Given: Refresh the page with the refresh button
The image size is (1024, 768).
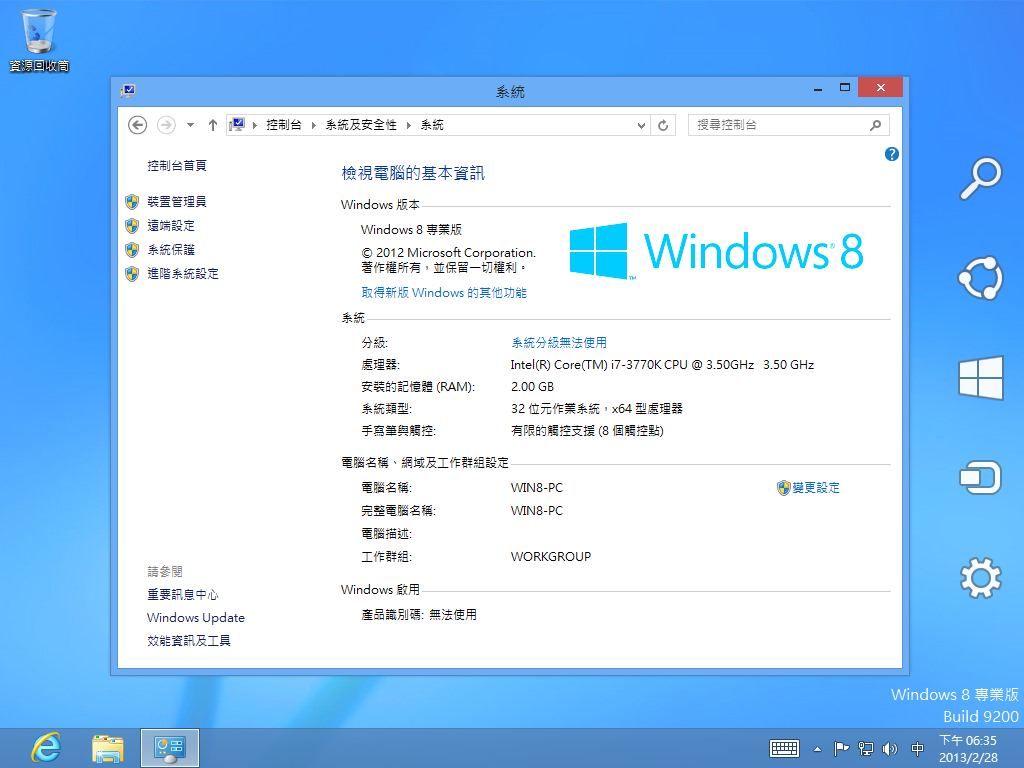Looking at the screenshot, I should pyautogui.click(x=663, y=125).
